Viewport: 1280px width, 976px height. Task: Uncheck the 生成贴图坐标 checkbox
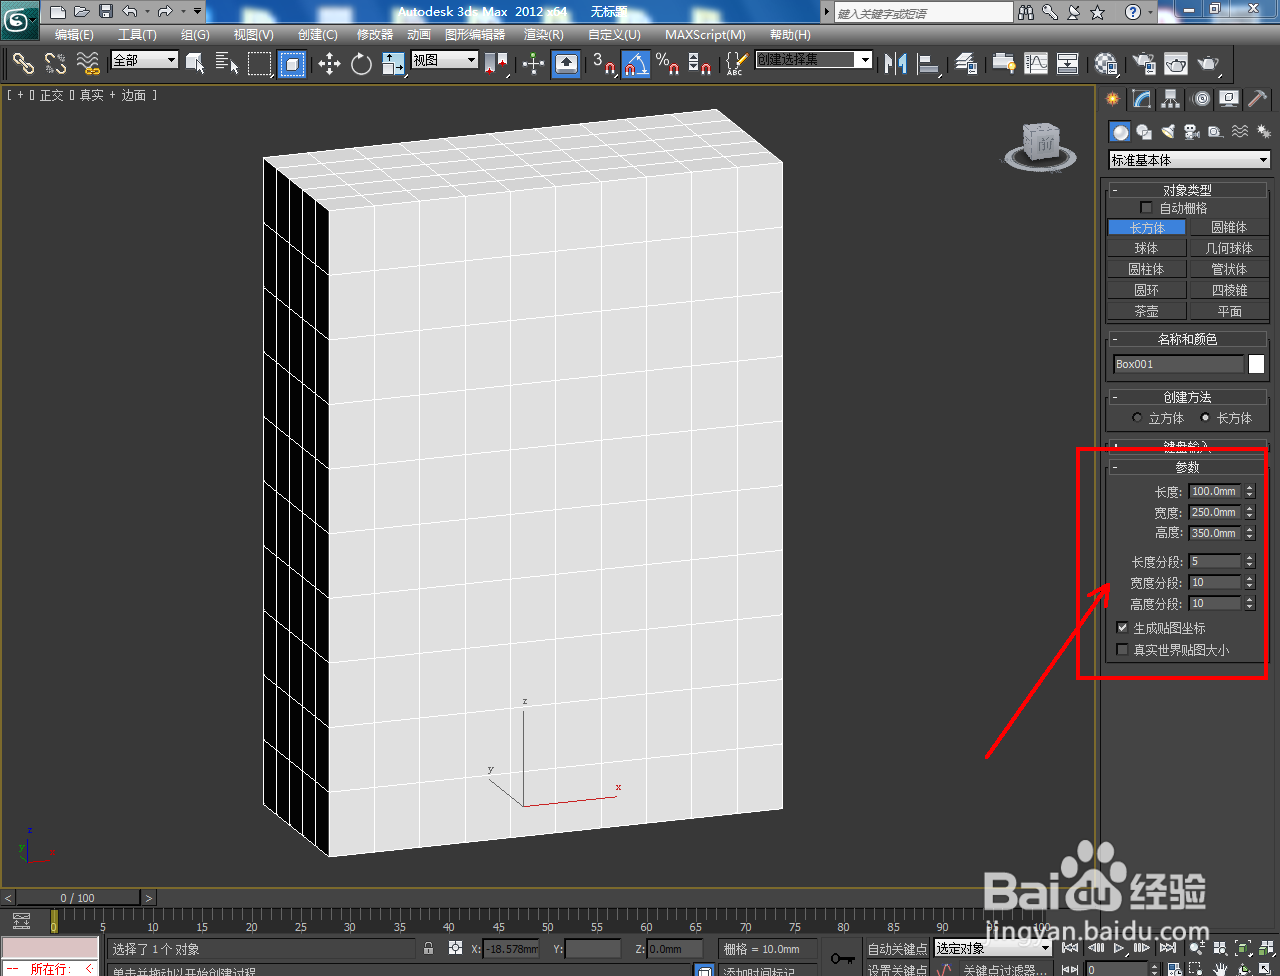pos(1122,628)
